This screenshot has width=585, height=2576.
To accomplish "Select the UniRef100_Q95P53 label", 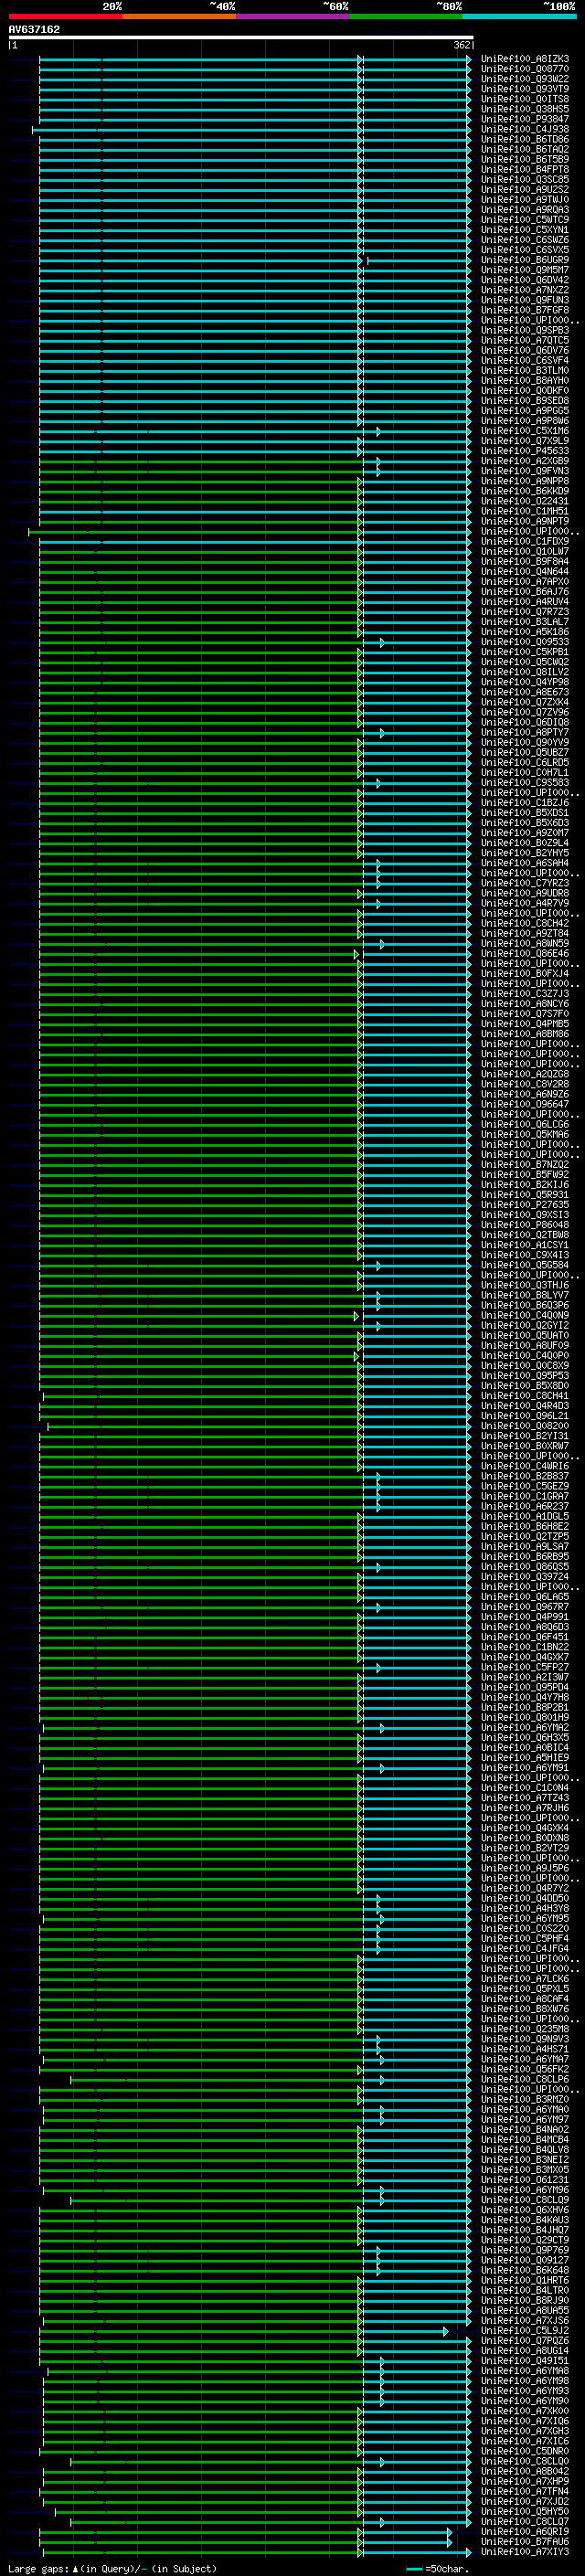I will click(525, 1376).
